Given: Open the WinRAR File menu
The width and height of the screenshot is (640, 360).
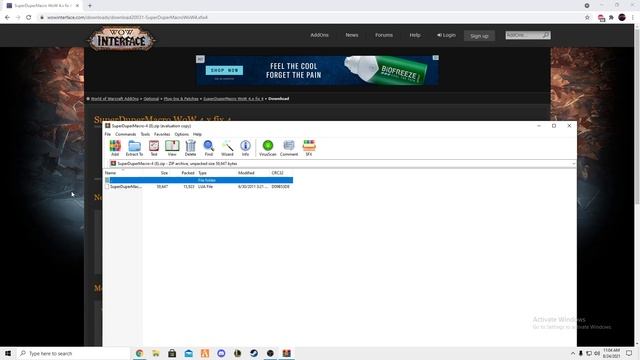Looking at the screenshot, I should (x=108, y=134).
